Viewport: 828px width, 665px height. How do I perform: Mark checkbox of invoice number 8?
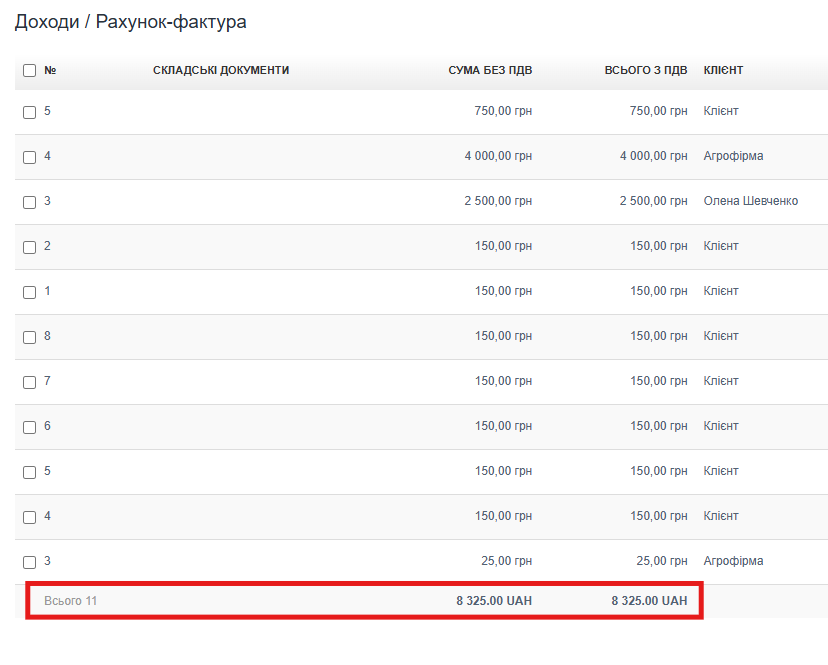point(29,337)
